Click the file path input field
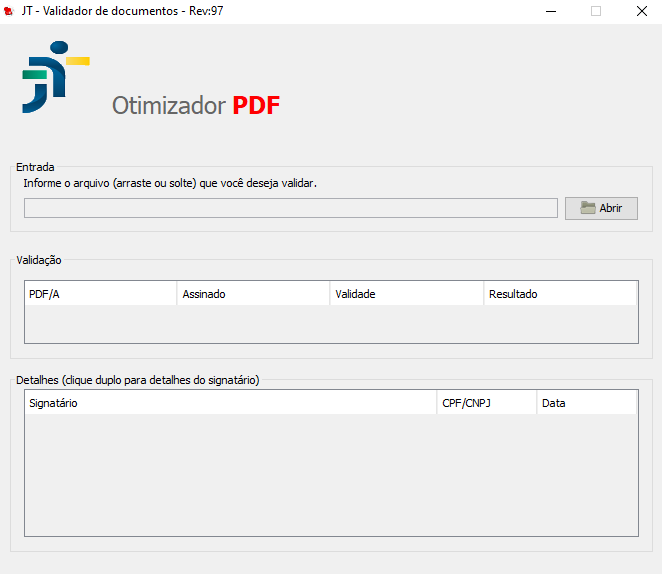Viewport: 662px width, 574px height. pyautogui.click(x=290, y=208)
